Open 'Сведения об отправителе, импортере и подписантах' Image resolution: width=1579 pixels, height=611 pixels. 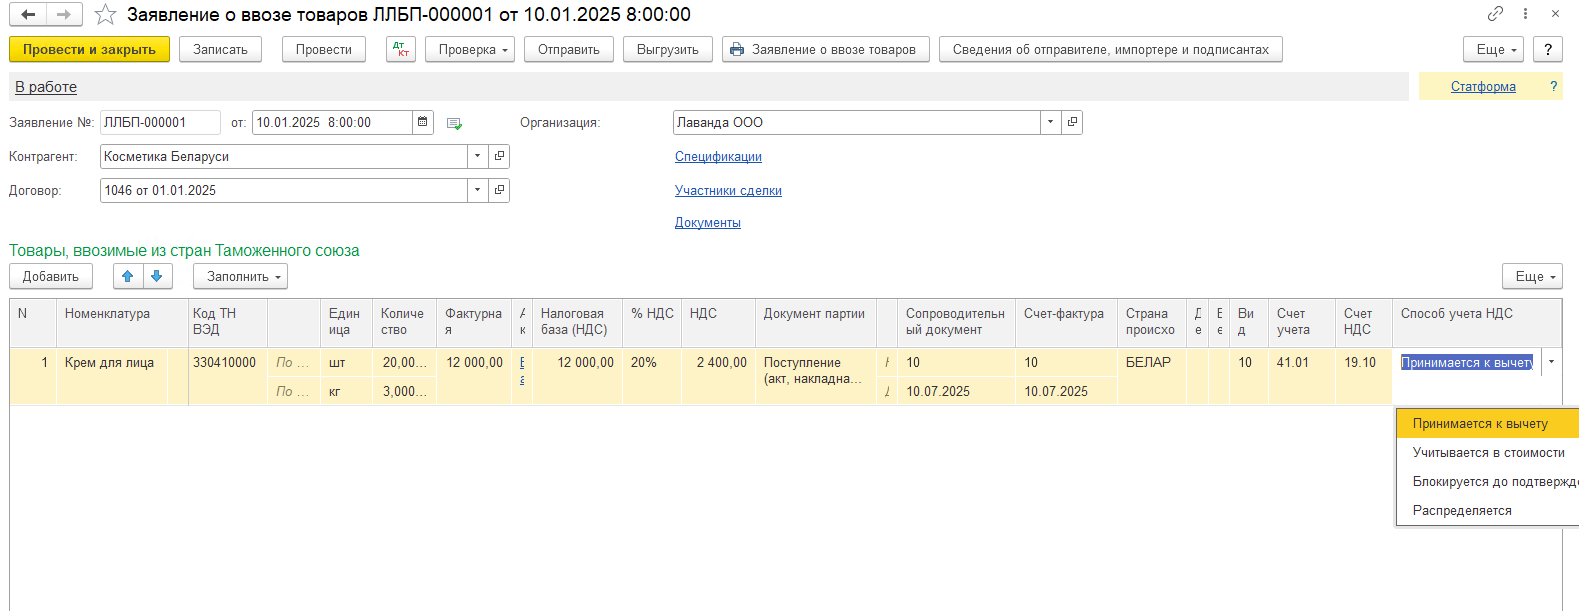pos(1111,49)
